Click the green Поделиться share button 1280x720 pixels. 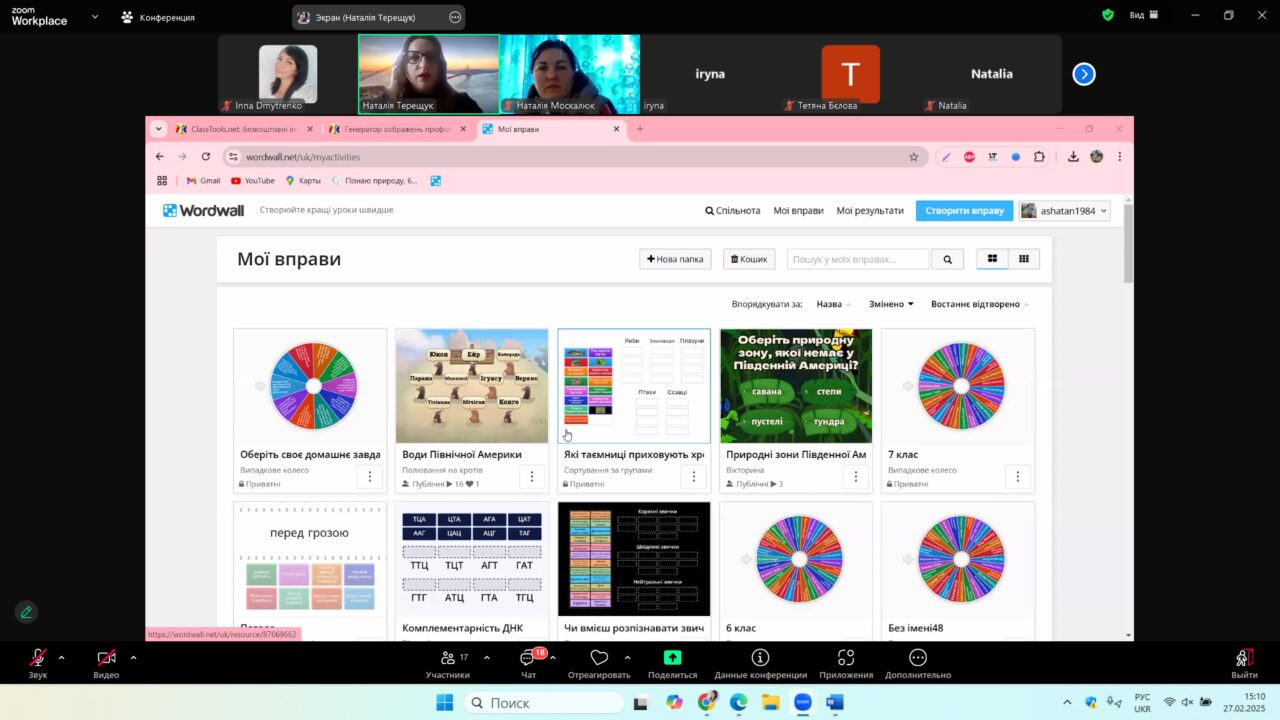(673, 663)
